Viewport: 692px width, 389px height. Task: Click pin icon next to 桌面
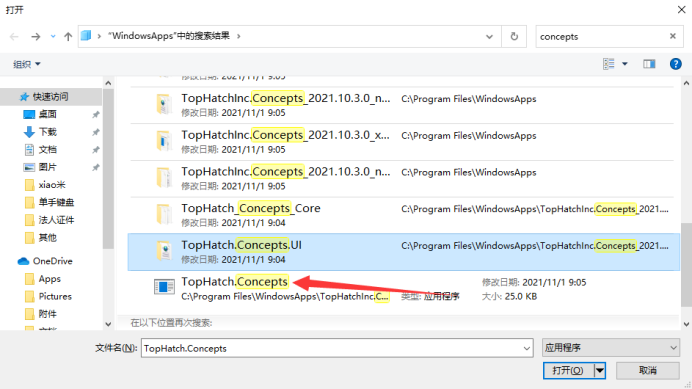[x=95, y=115]
